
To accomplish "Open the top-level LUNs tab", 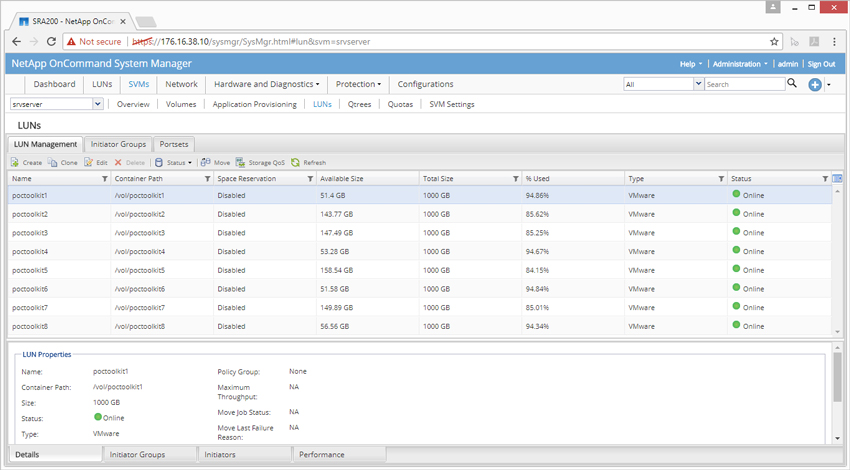I will click(x=102, y=84).
